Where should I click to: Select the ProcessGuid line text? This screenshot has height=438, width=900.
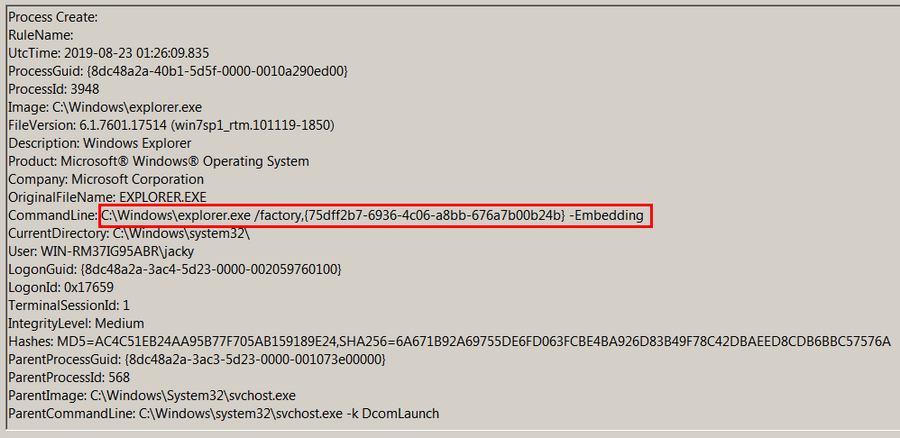coord(178,71)
